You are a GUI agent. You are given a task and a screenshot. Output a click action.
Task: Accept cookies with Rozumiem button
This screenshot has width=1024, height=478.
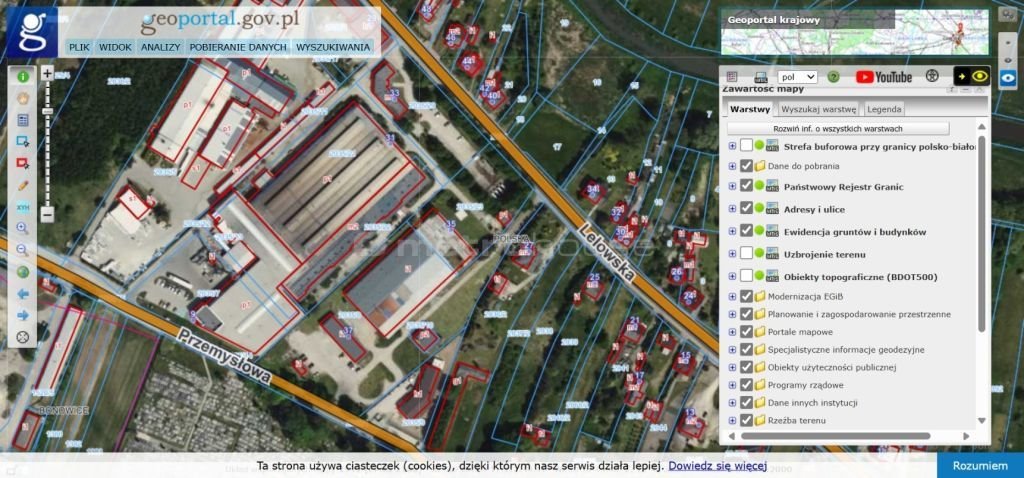[979, 466]
